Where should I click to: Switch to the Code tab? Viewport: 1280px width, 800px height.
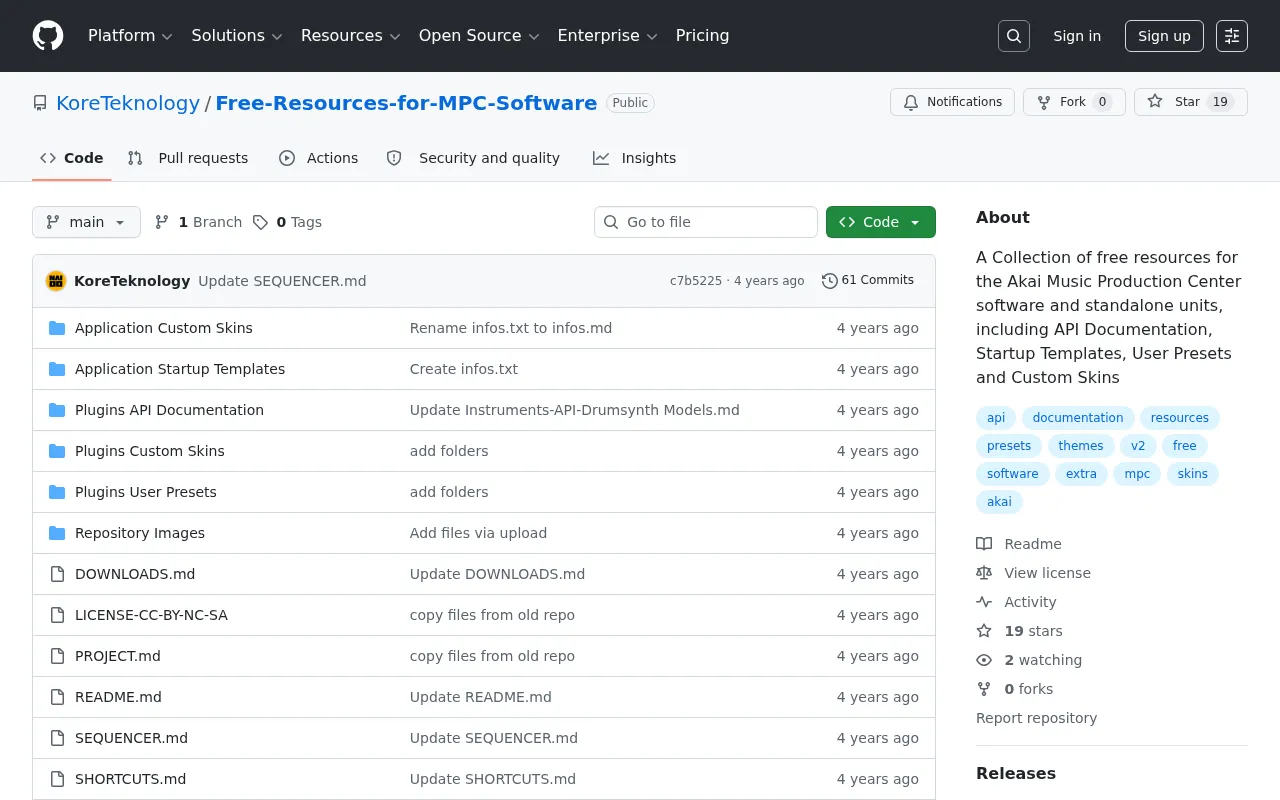point(72,158)
